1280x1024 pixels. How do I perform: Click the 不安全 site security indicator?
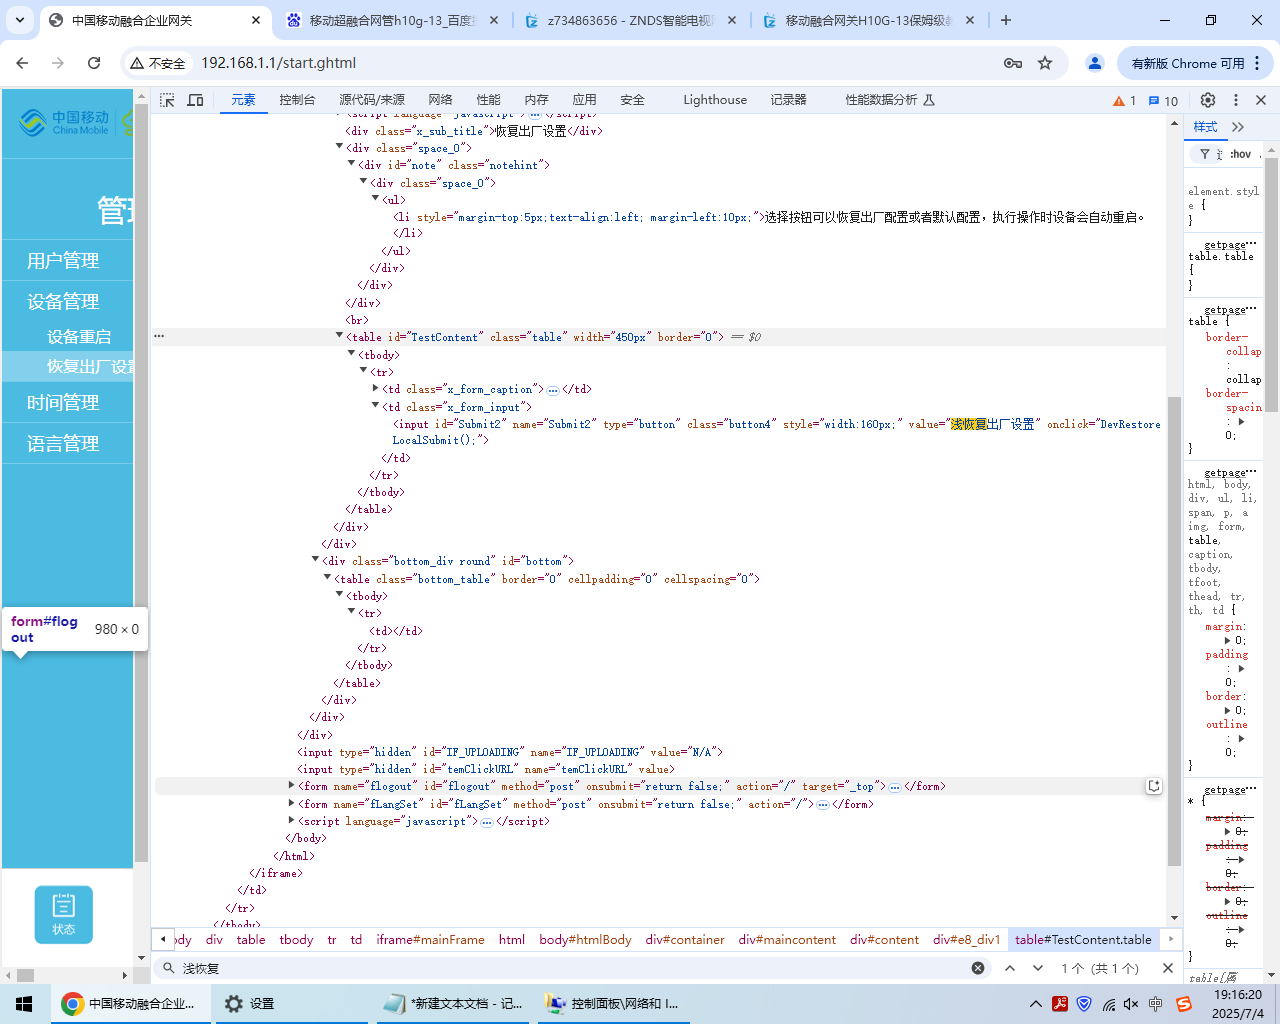[158, 63]
